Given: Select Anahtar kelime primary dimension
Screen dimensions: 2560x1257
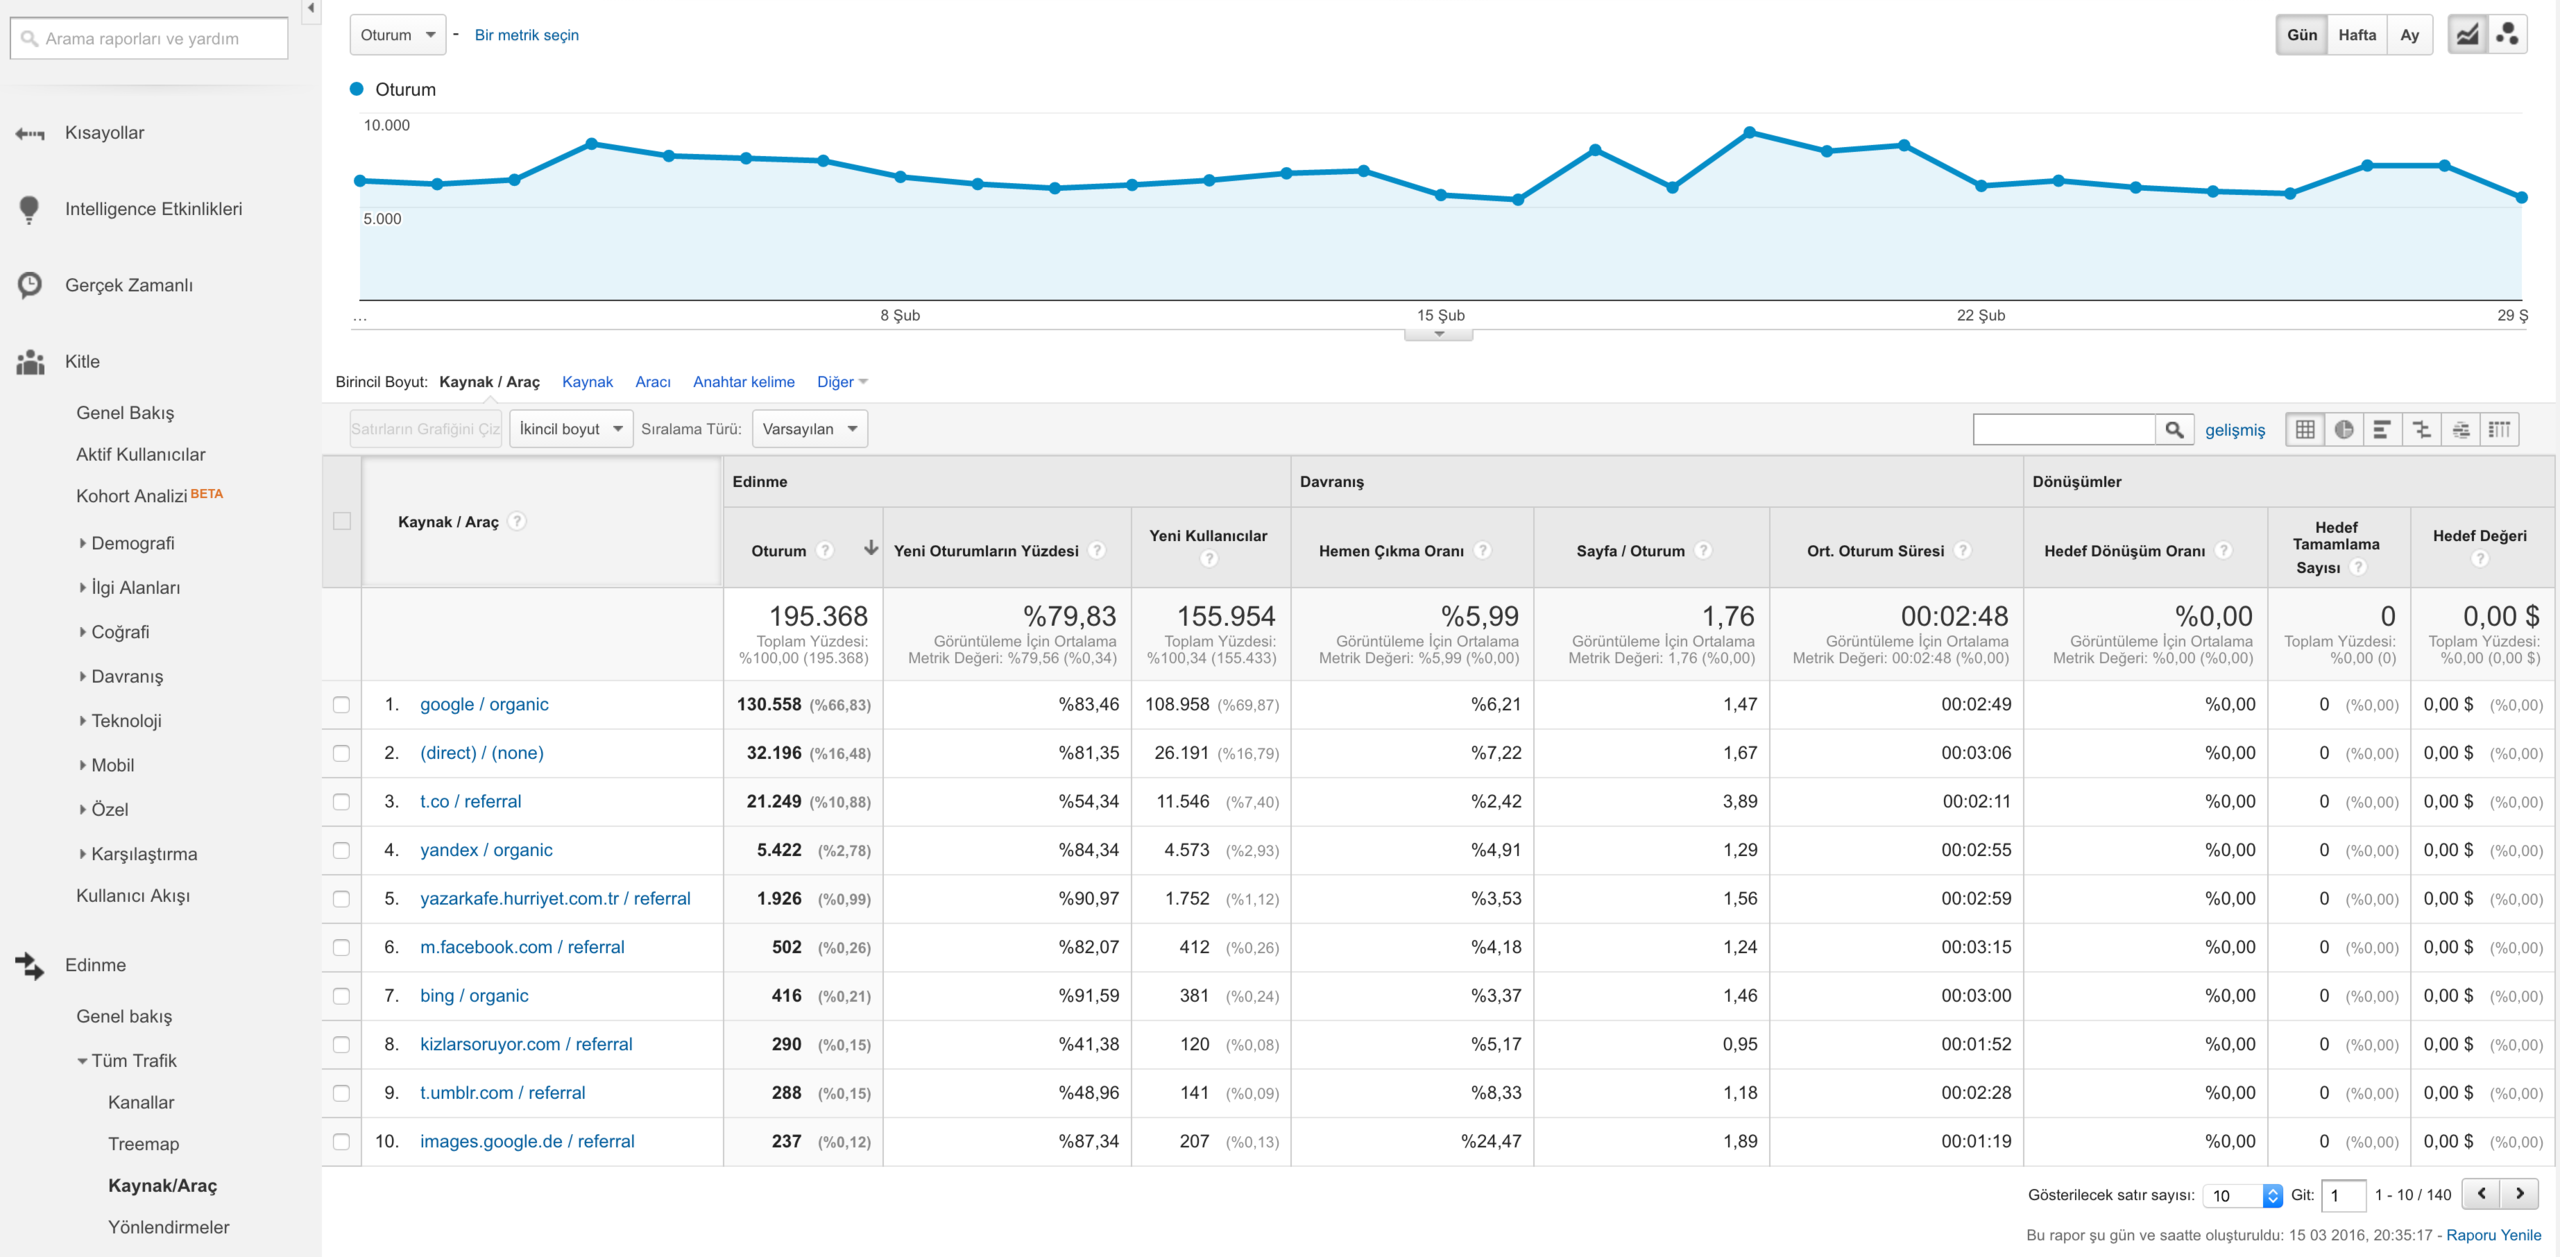Looking at the screenshot, I should pyautogui.click(x=744, y=382).
